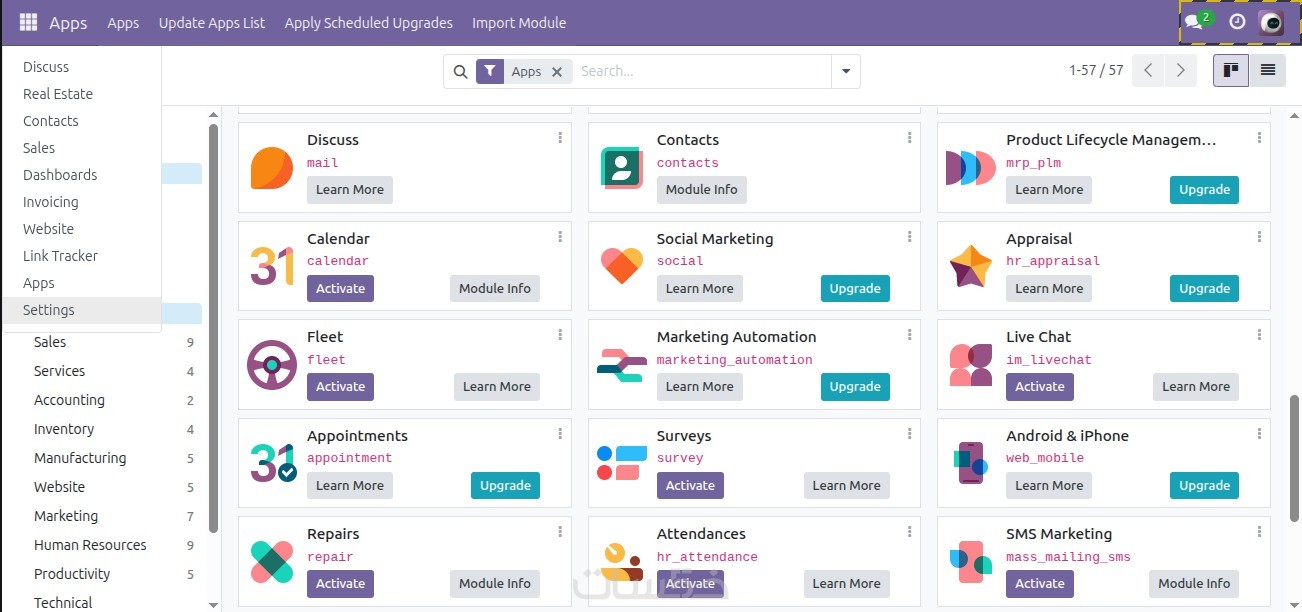Click the Android & iPhone app icon

point(970,463)
